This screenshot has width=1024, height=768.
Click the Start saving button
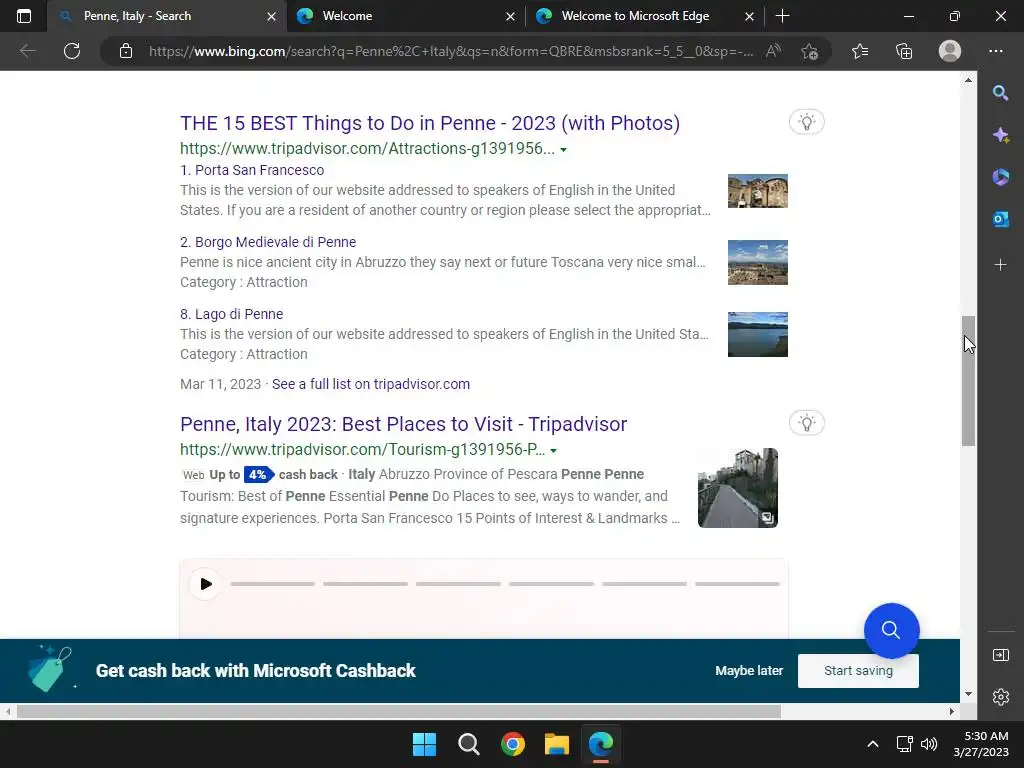click(858, 671)
